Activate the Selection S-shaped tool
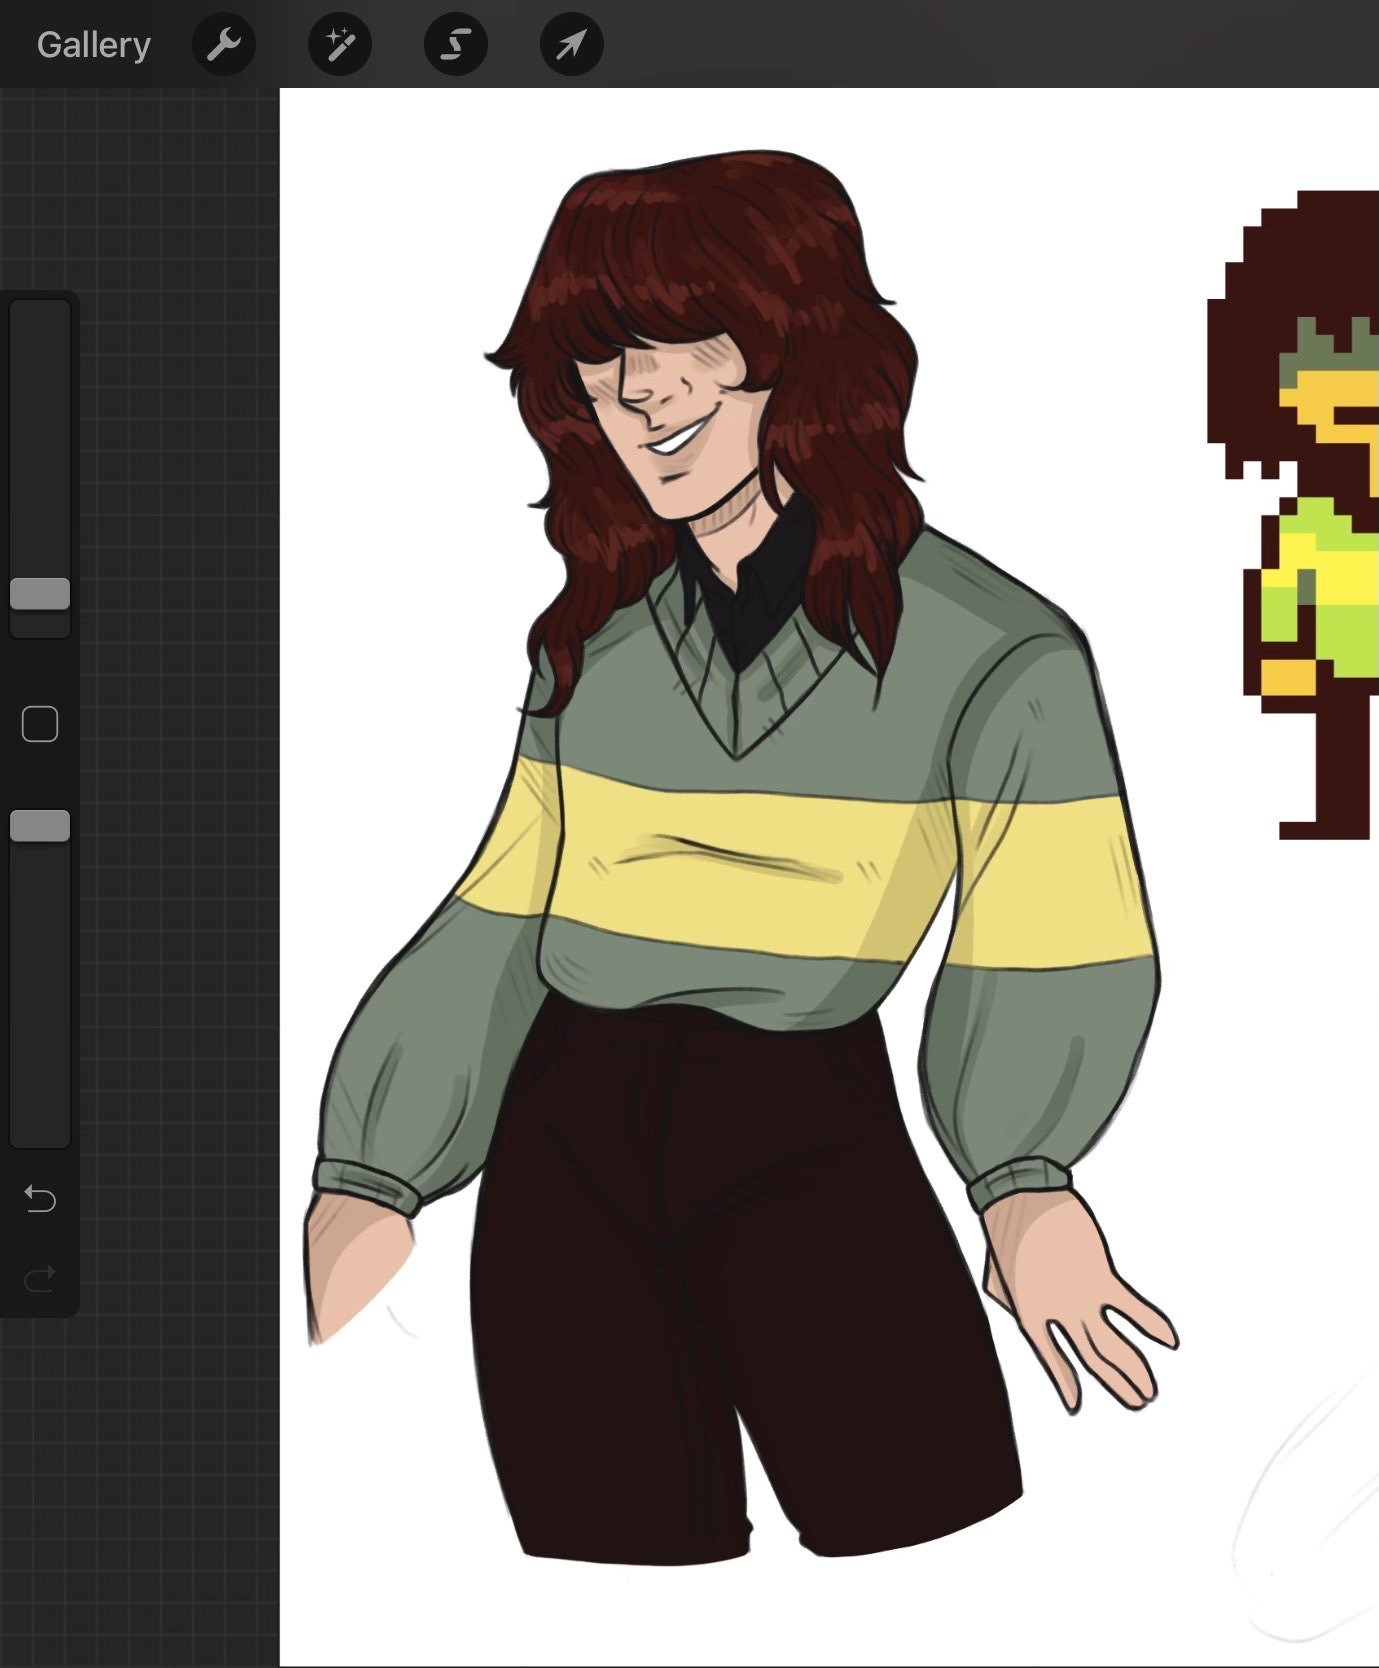This screenshot has height=1668, width=1379. 456,45
